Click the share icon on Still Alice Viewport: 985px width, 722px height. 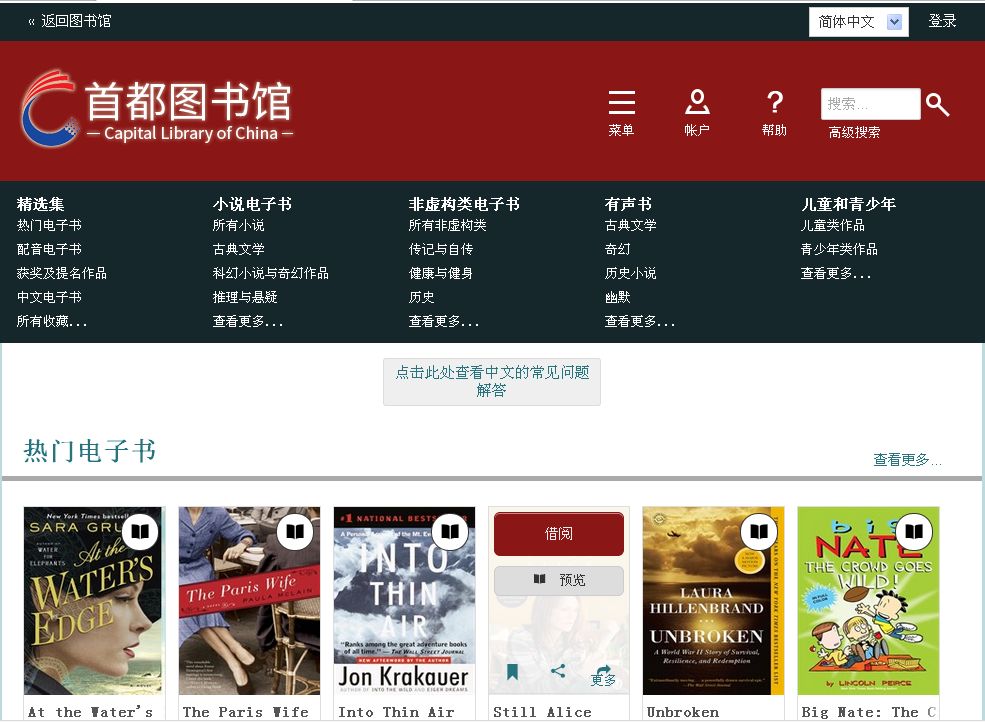(x=558, y=672)
